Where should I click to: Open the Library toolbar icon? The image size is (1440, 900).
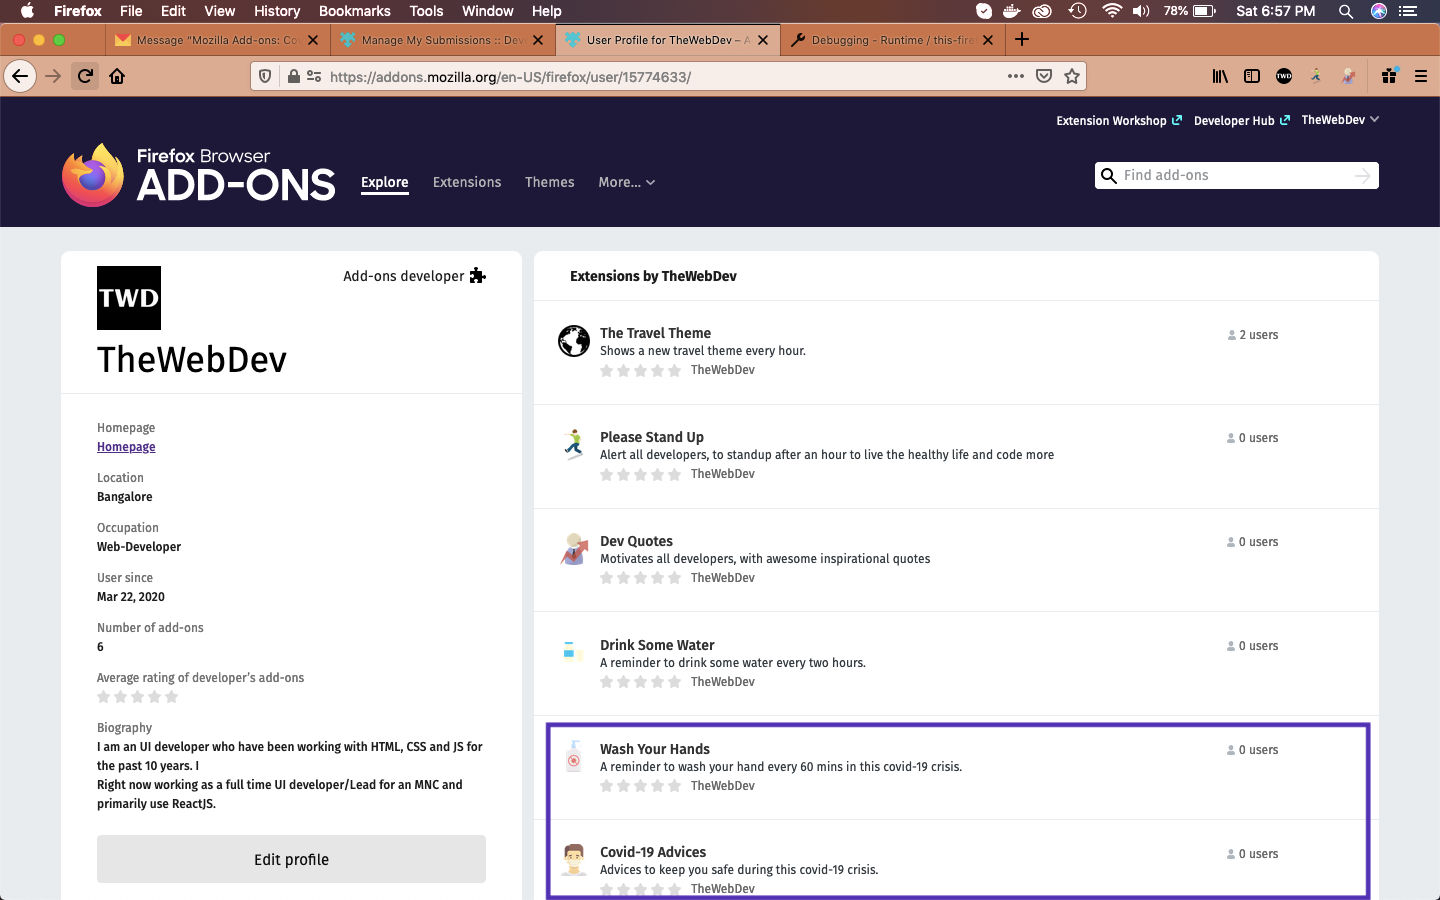pyautogui.click(x=1220, y=76)
